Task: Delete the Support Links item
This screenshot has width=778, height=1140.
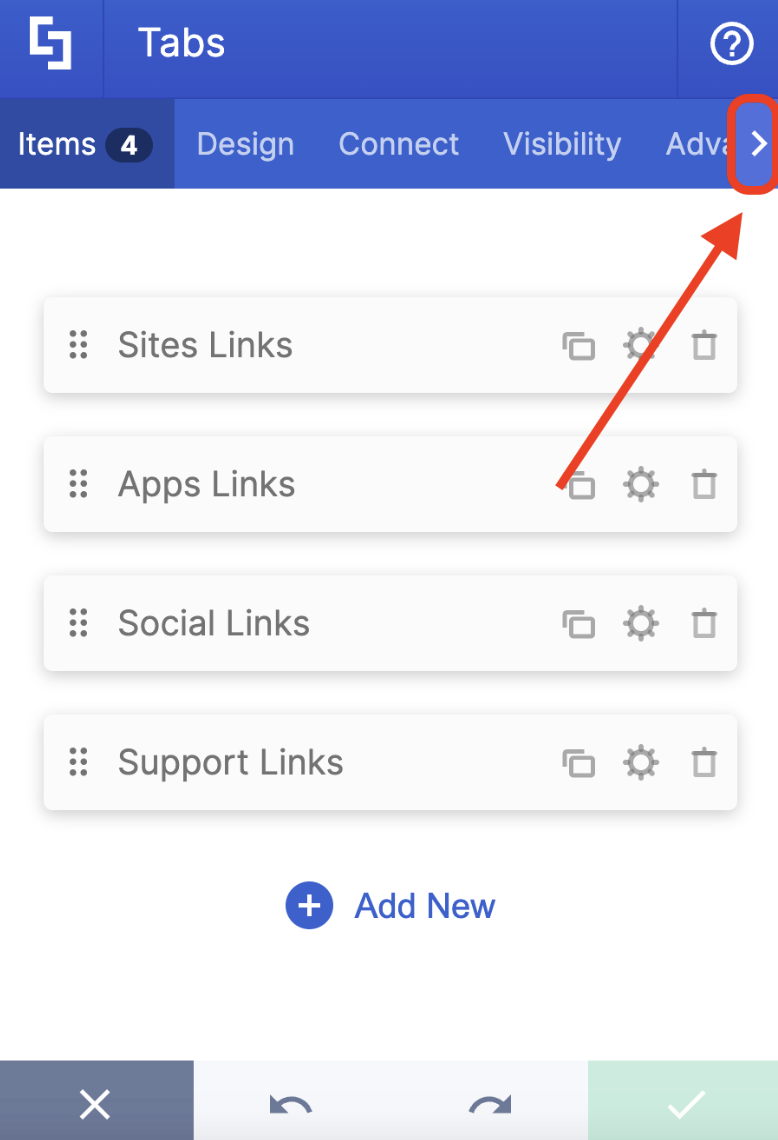Action: coord(704,763)
